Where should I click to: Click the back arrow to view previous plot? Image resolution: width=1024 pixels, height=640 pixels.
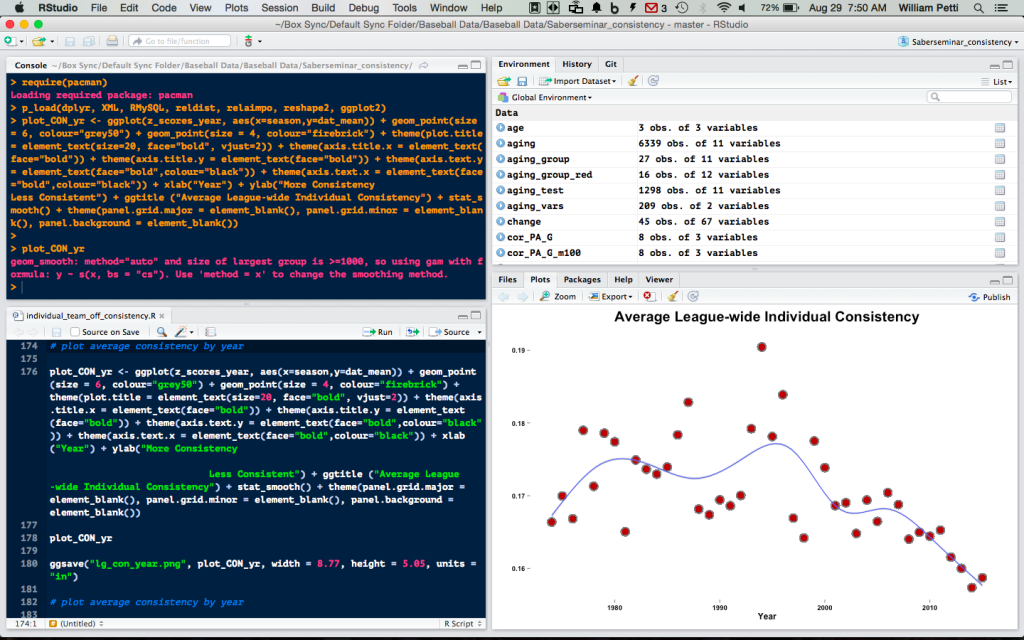(x=506, y=296)
